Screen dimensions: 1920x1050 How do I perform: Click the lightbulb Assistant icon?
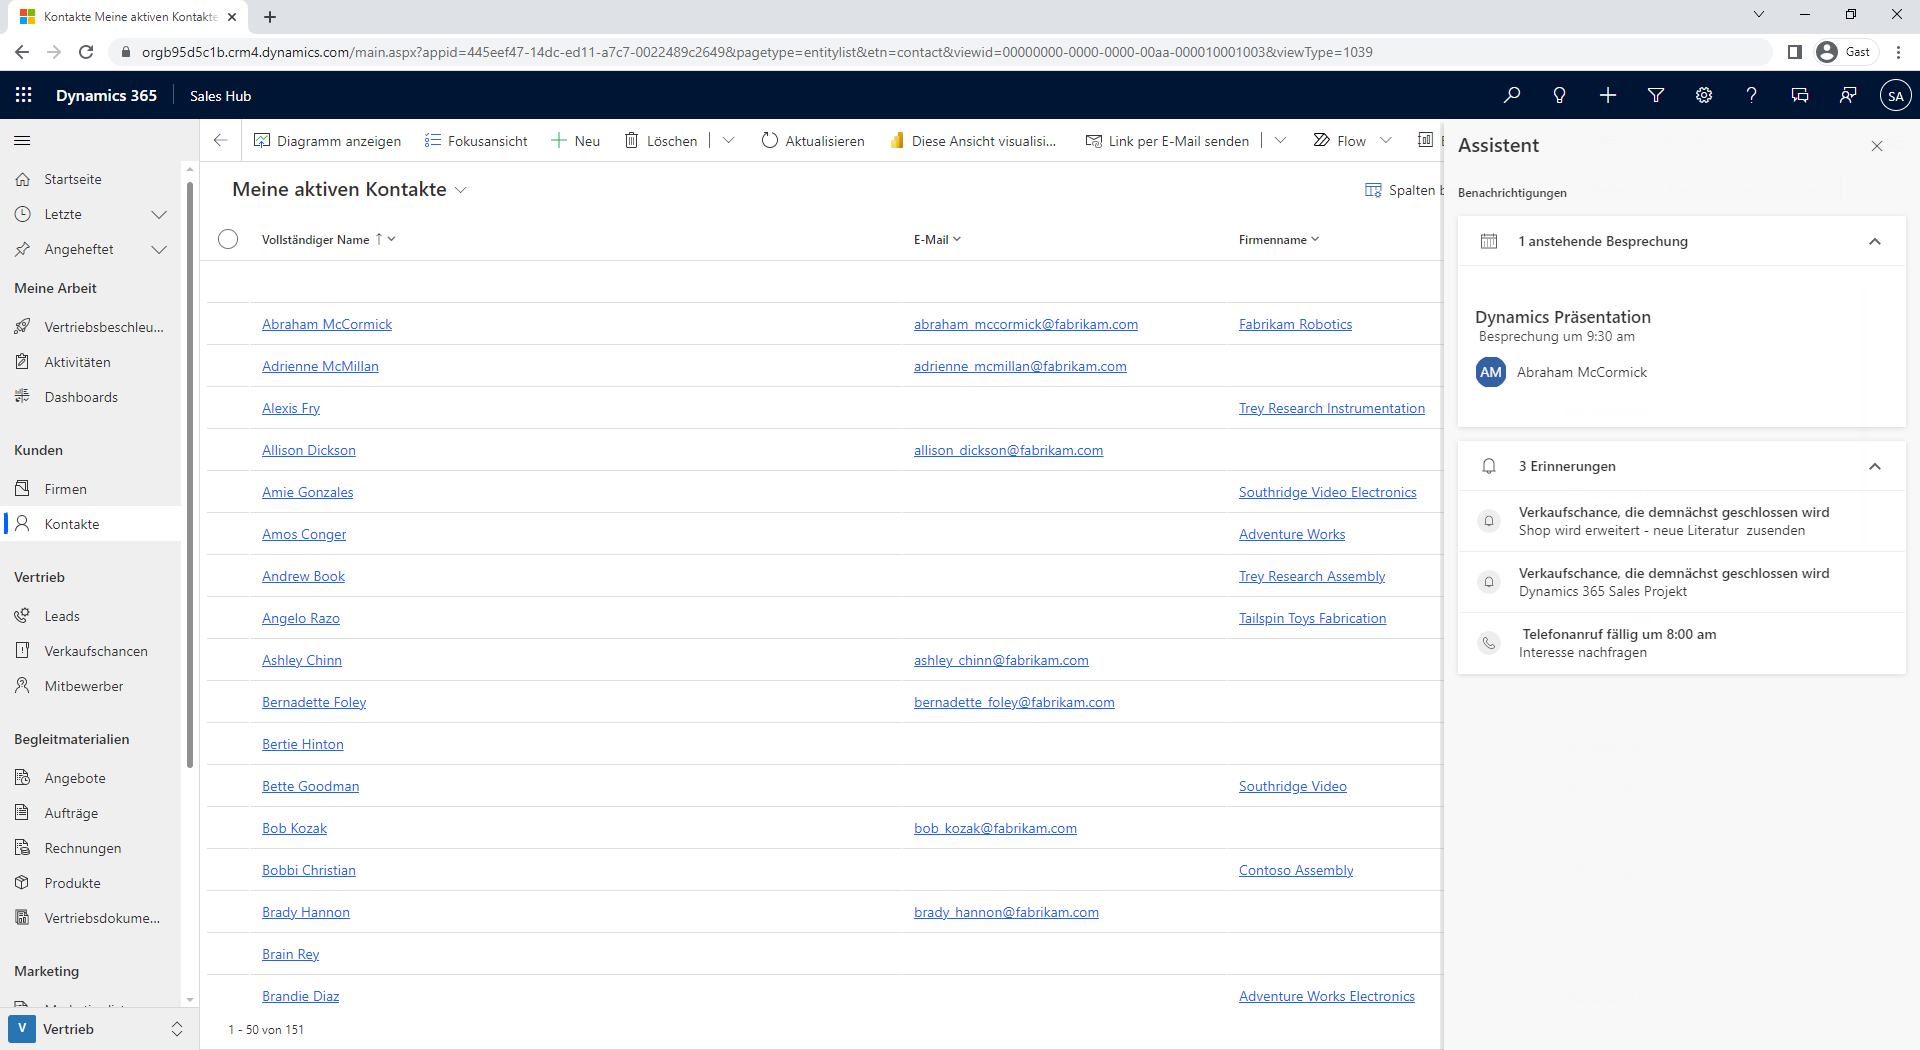[1559, 95]
